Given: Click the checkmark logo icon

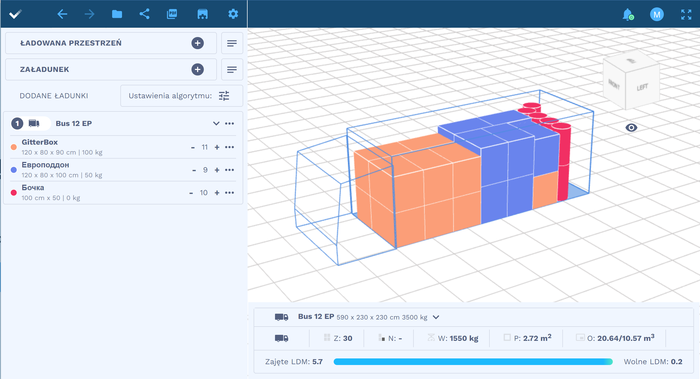Looking at the screenshot, I should pos(15,14).
